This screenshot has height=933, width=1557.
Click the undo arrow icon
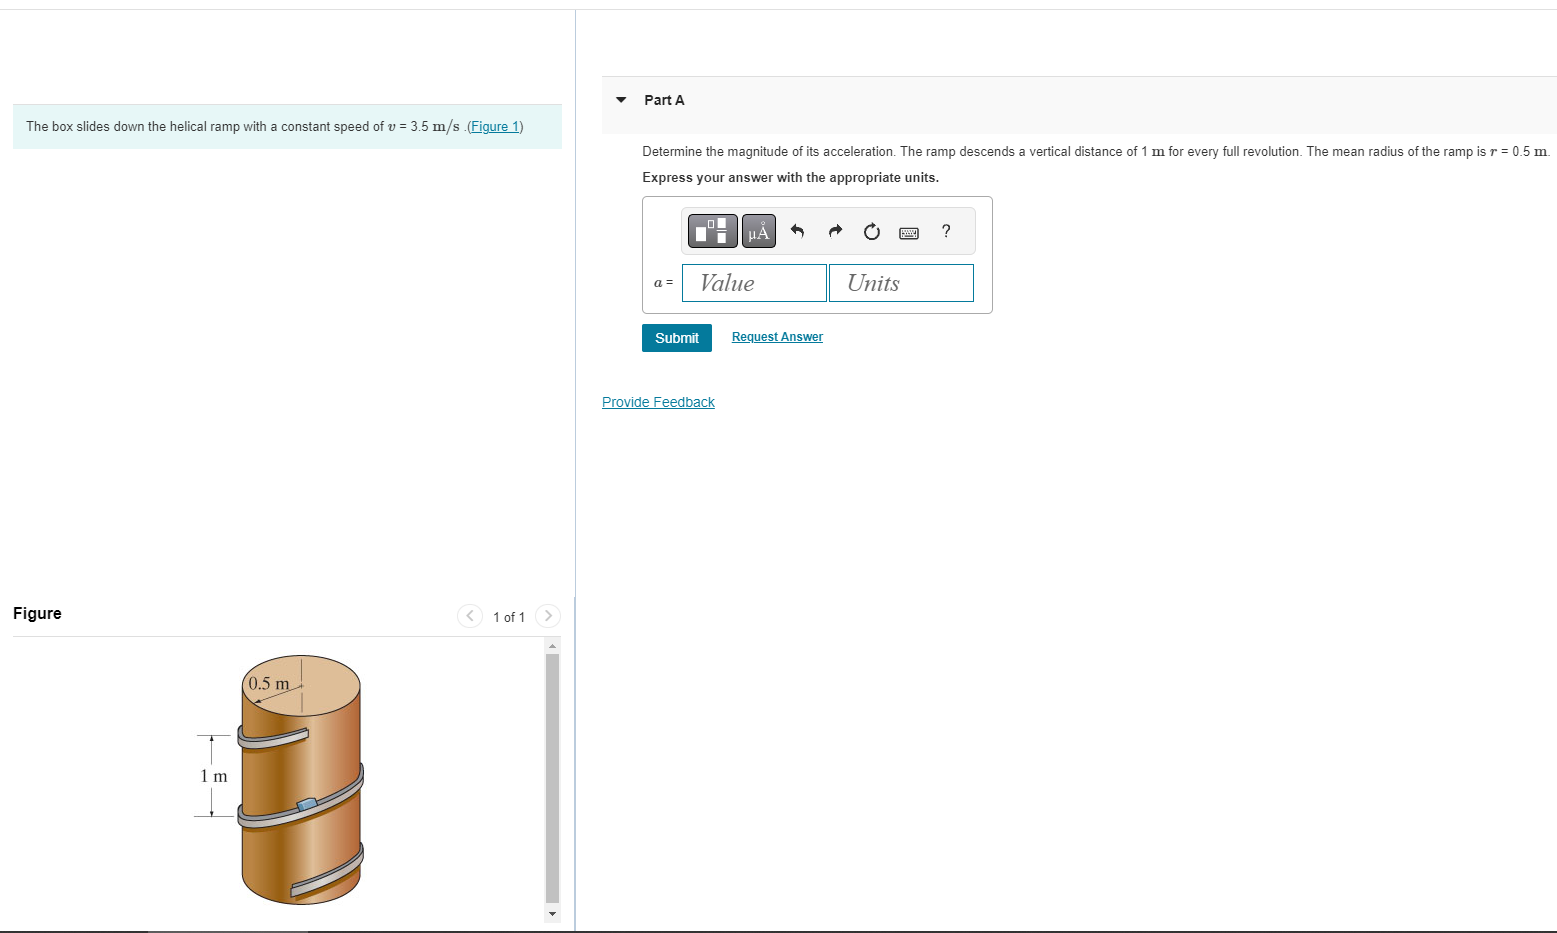click(x=797, y=231)
